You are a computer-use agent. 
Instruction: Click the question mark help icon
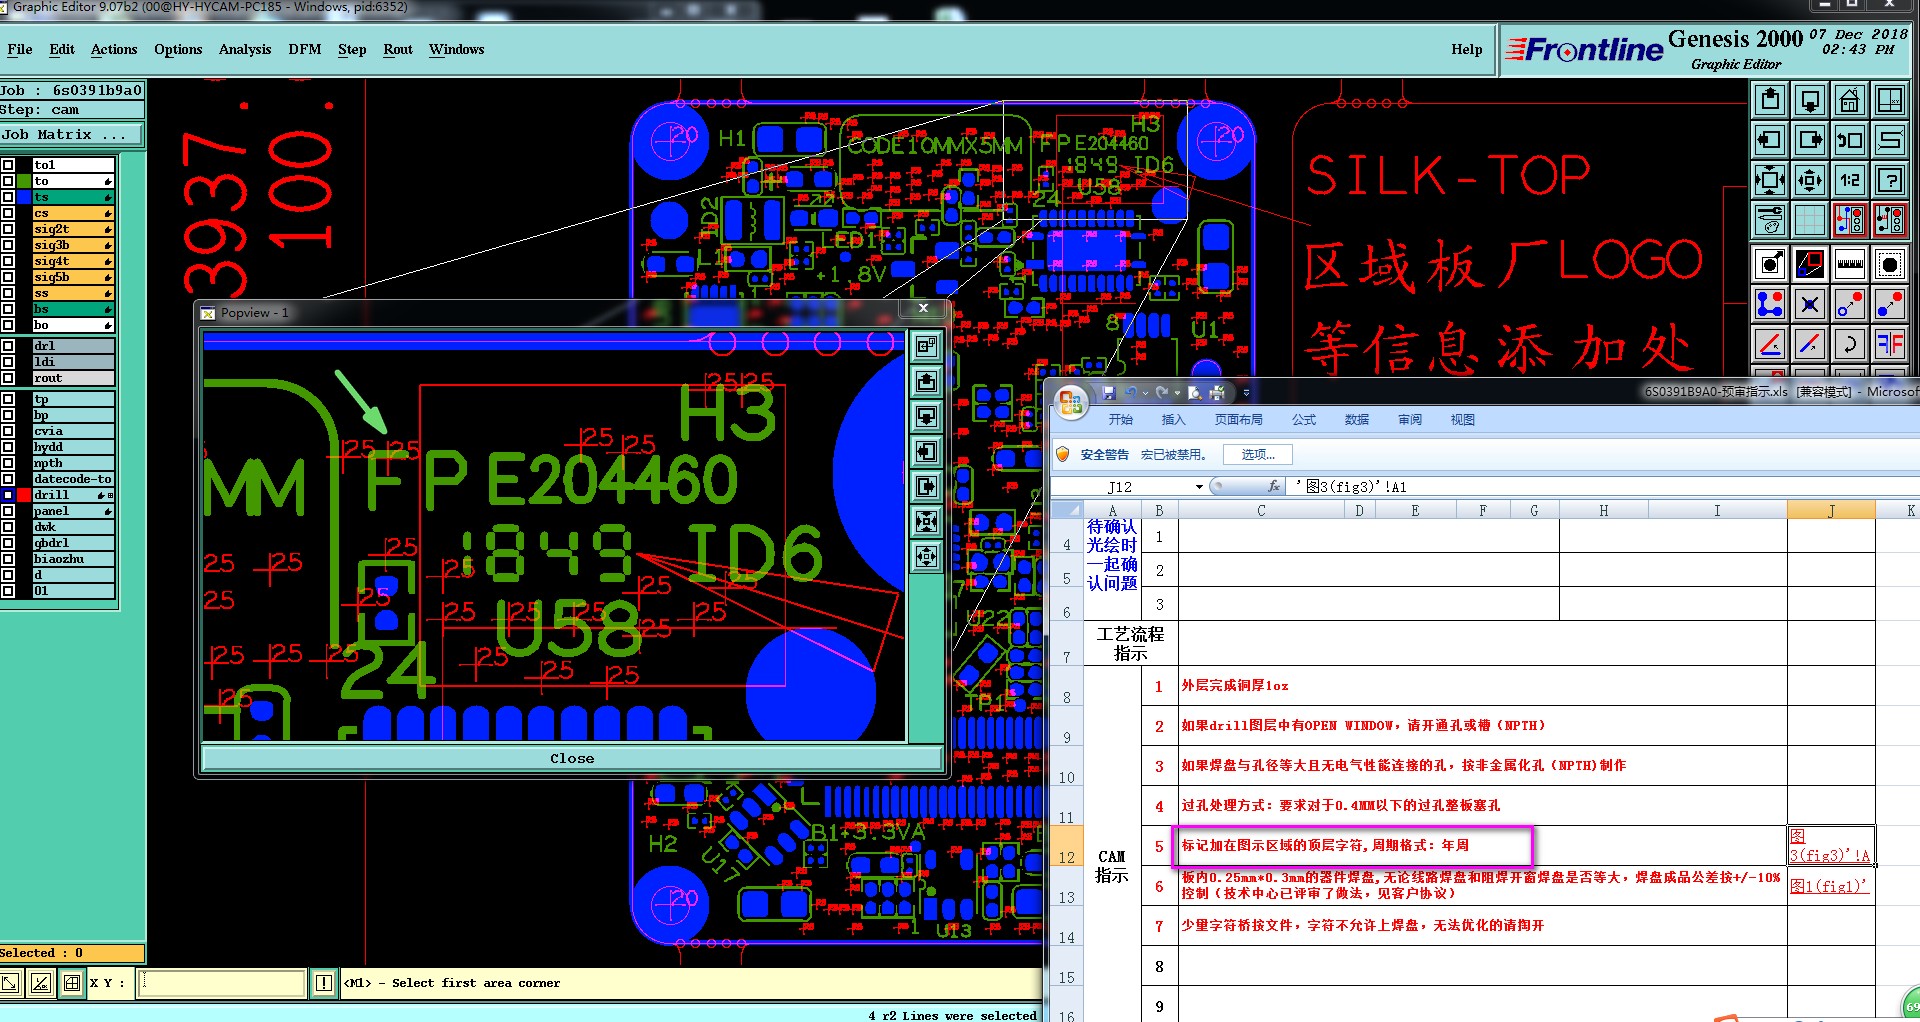[x=1890, y=180]
